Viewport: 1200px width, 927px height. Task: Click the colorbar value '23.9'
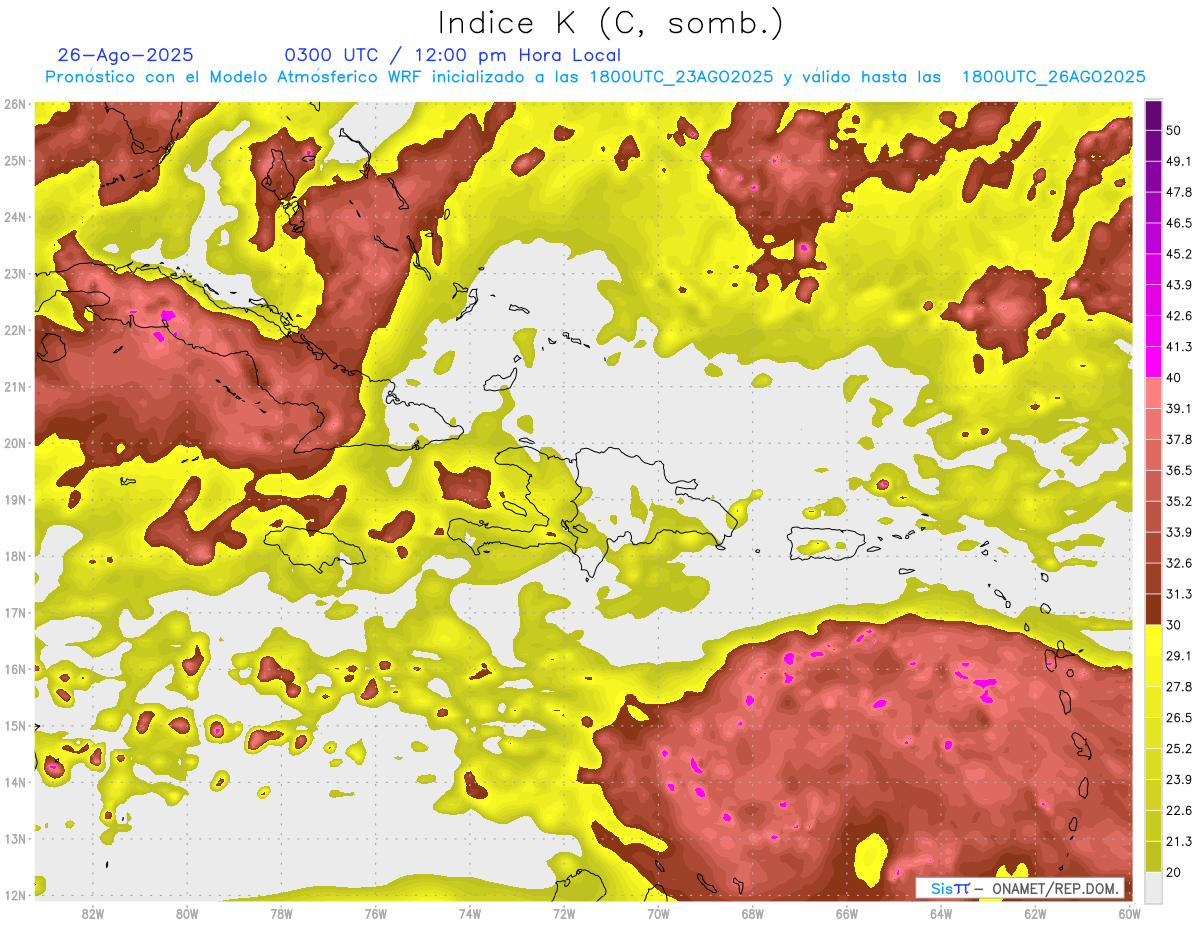tap(1178, 779)
